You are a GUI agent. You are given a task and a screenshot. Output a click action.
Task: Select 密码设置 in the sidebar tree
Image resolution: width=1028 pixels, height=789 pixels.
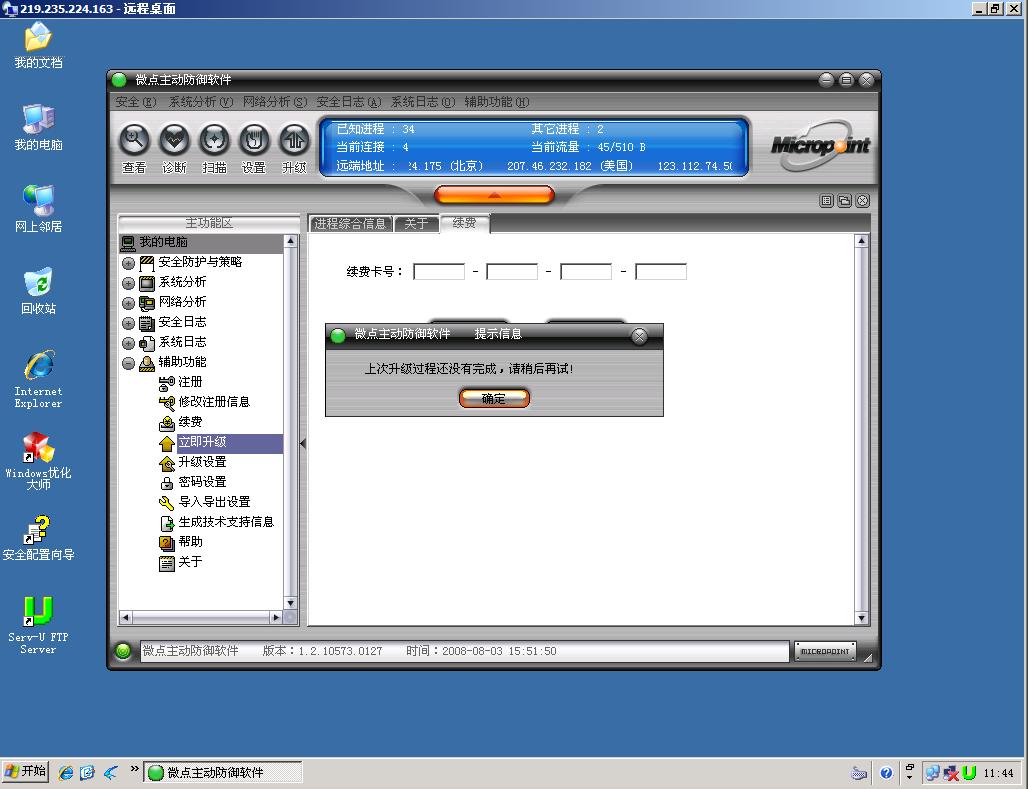(x=202, y=482)
